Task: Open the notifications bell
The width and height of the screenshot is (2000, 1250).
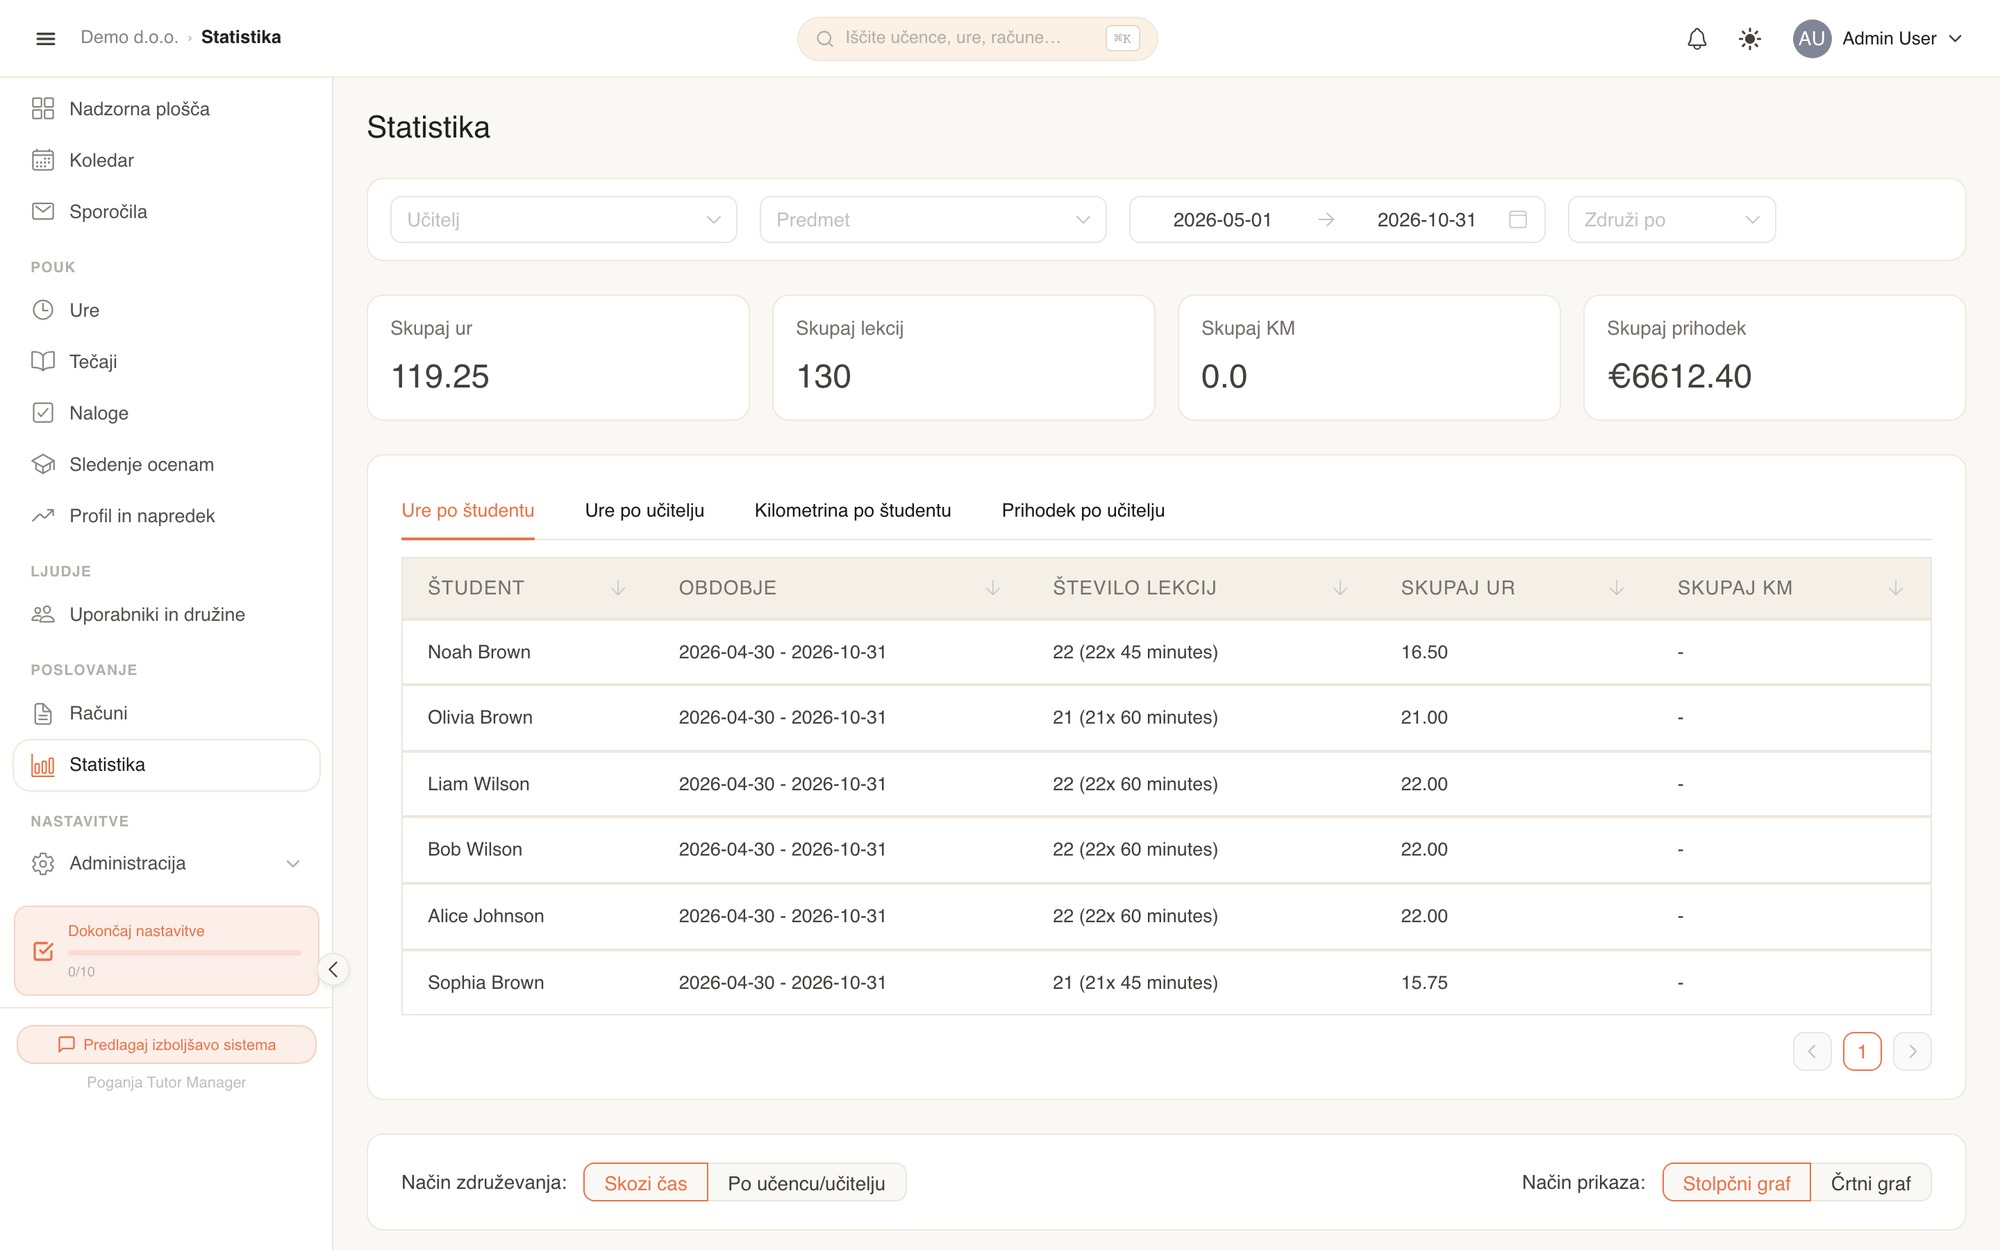Action: (1697, 38)
